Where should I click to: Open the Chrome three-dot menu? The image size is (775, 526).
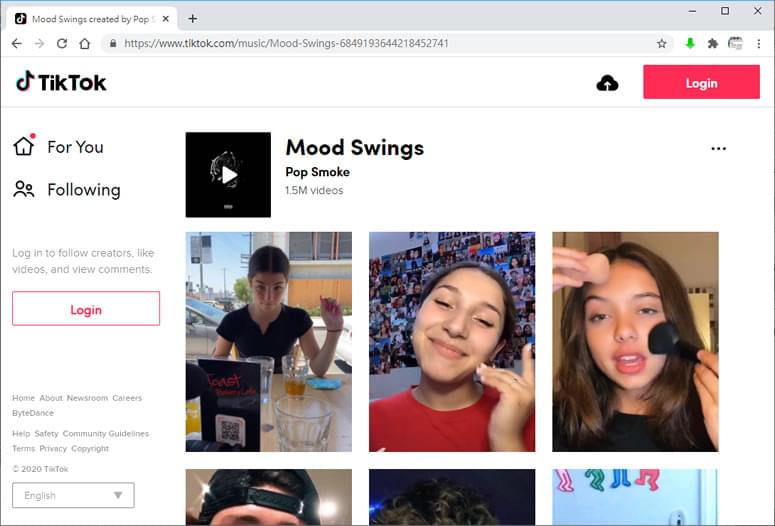pyautogui.click(x=759, y=44)
